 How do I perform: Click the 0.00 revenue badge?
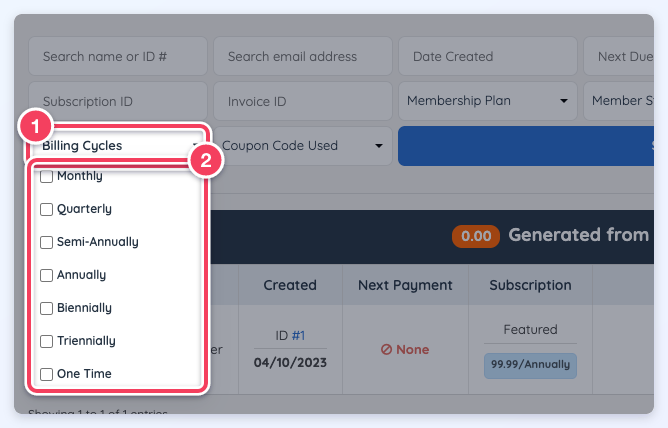coord(476,236)
